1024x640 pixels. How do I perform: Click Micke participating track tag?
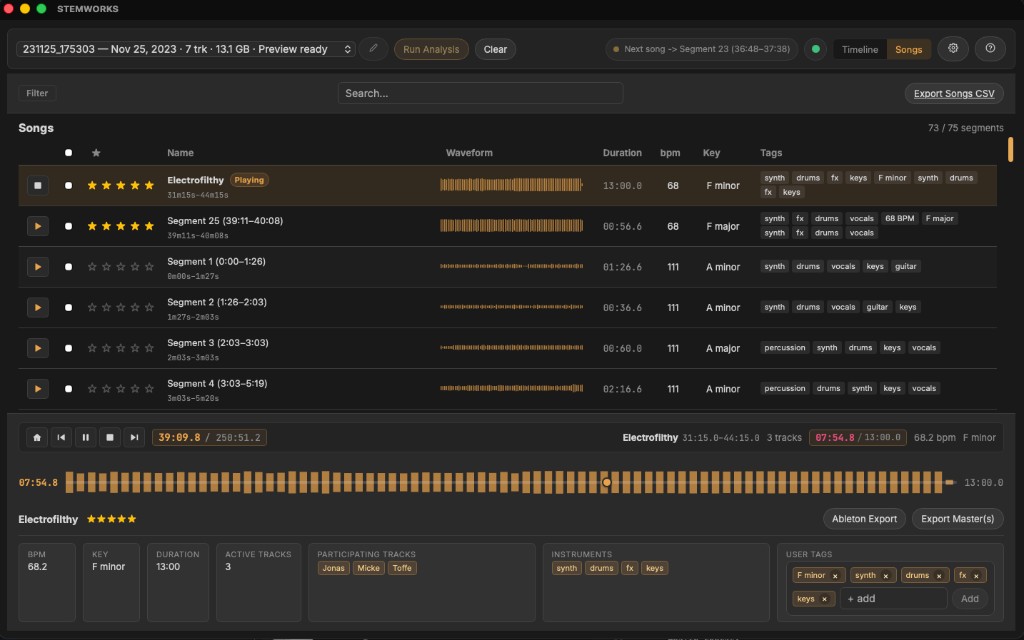(368, 568)
